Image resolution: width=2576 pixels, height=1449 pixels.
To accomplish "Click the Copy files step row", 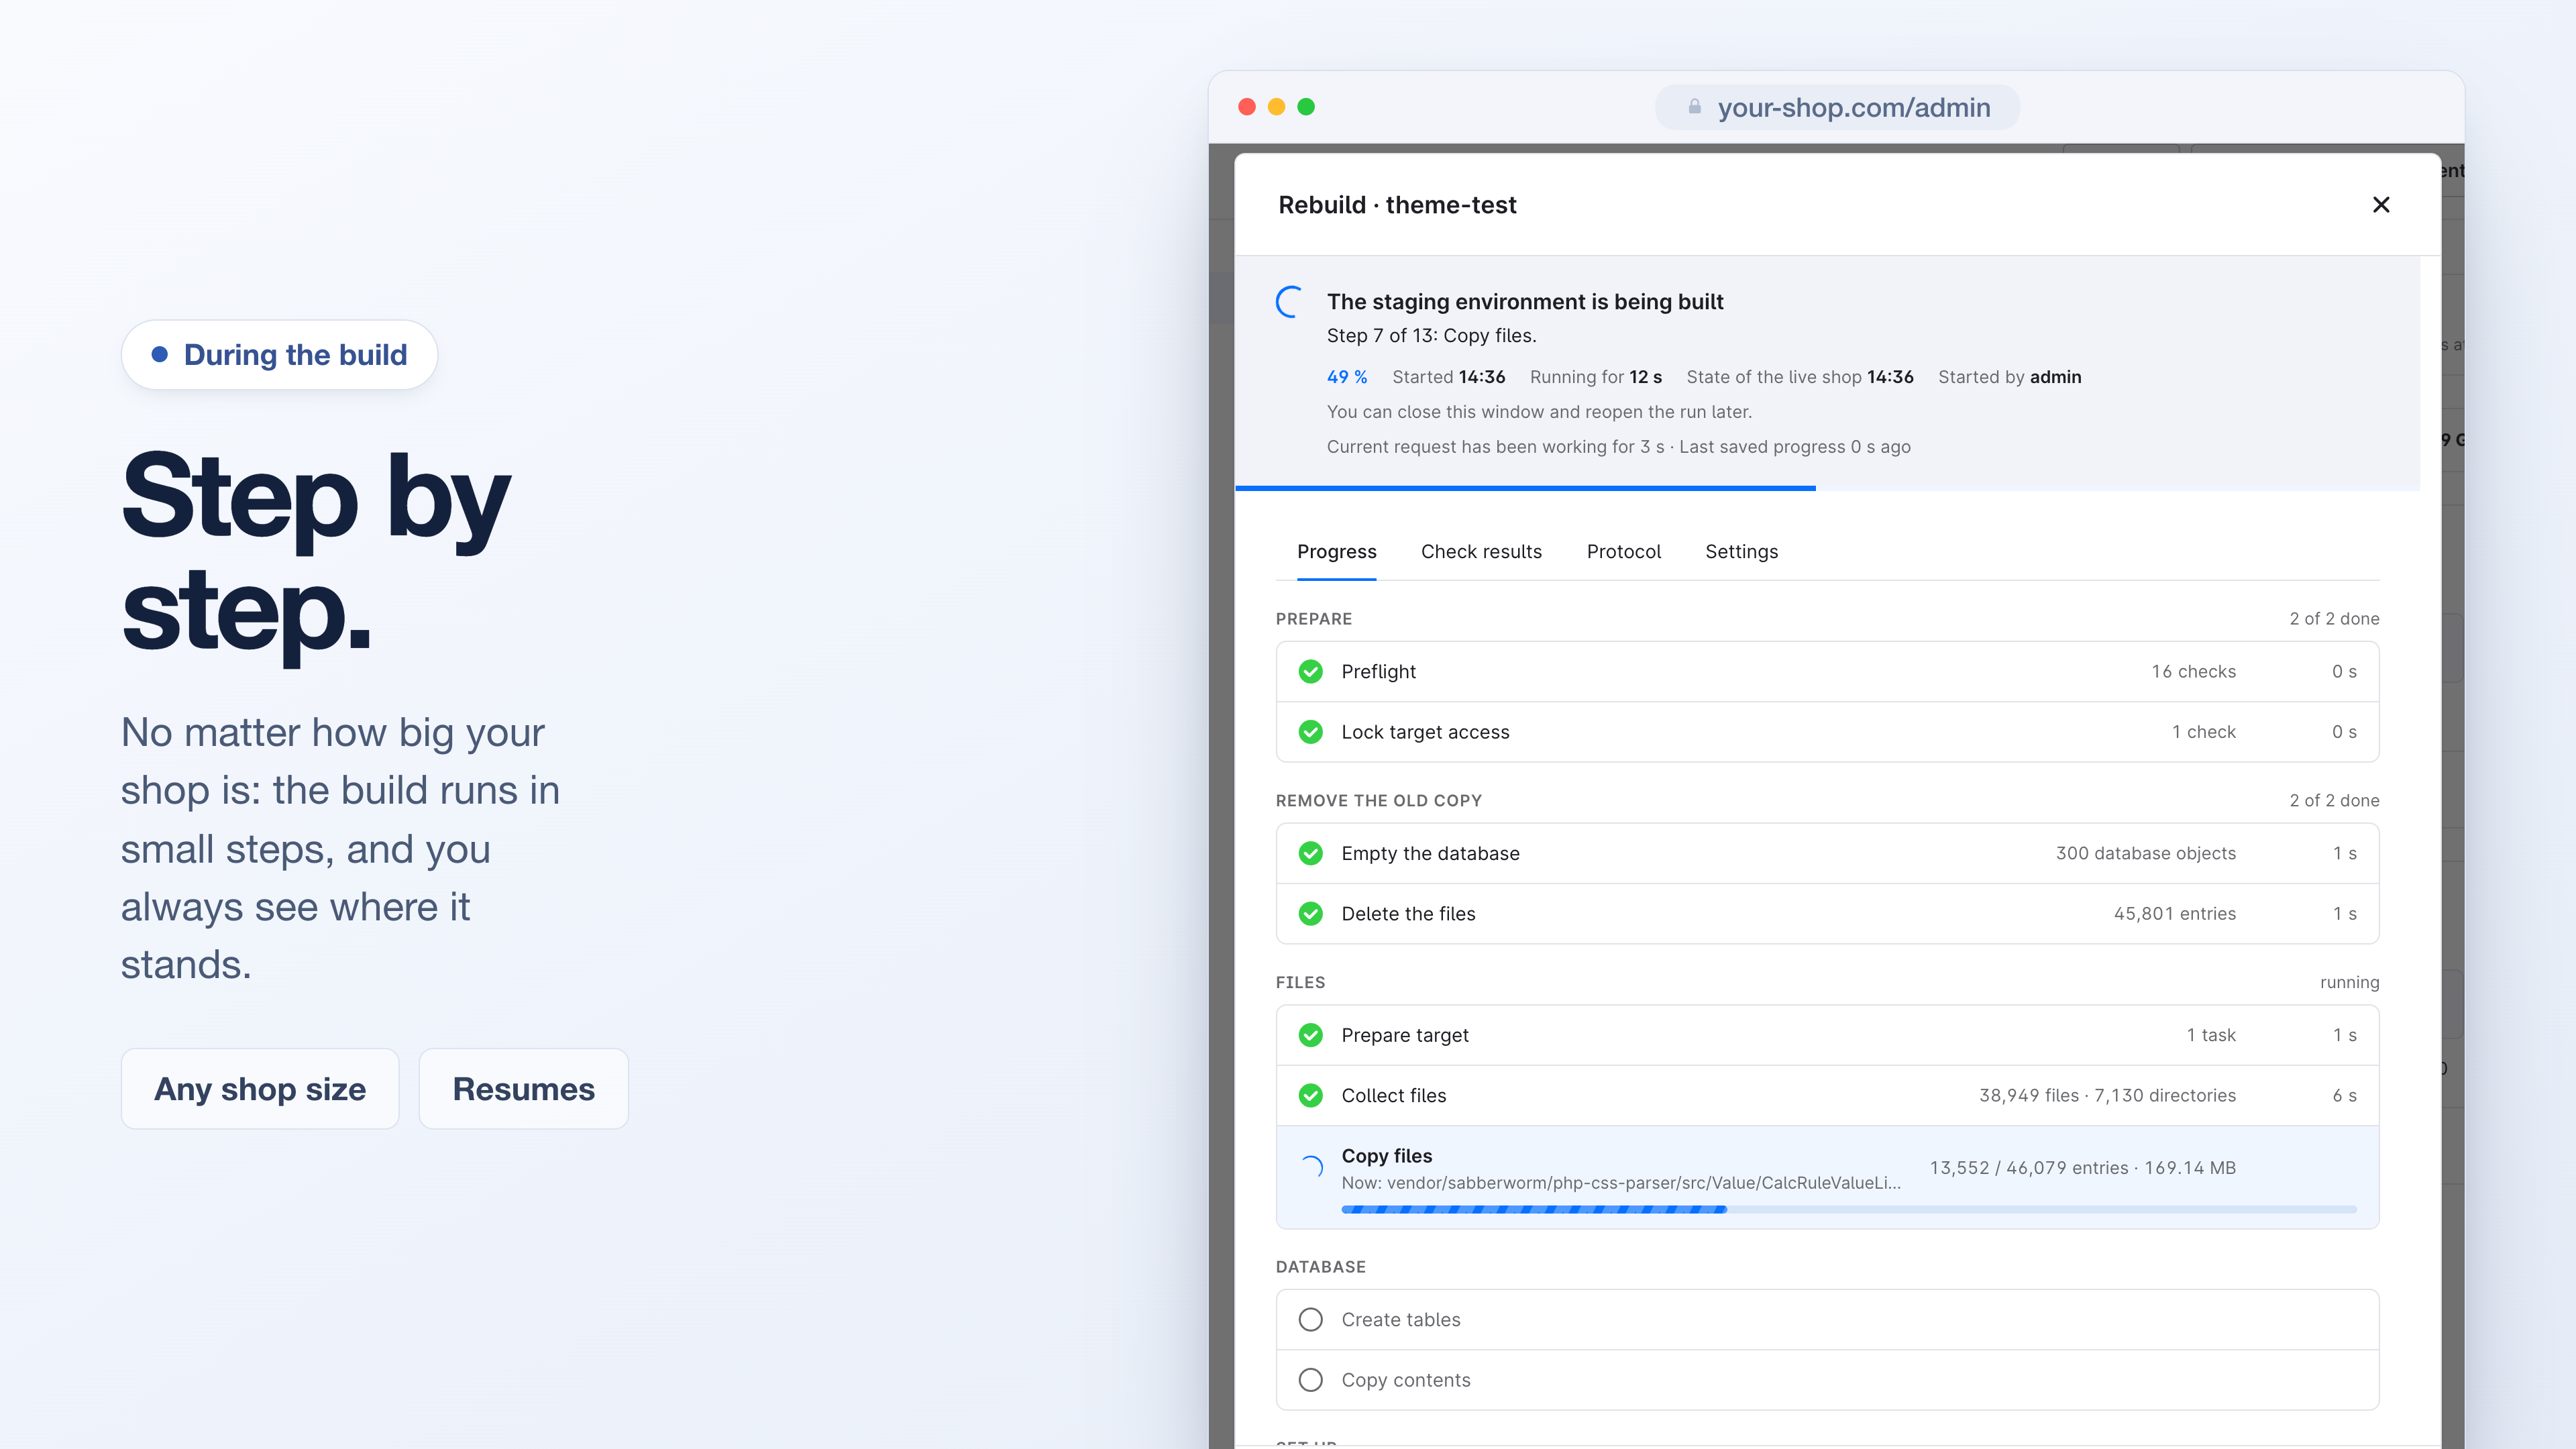I will 1827,1177.
